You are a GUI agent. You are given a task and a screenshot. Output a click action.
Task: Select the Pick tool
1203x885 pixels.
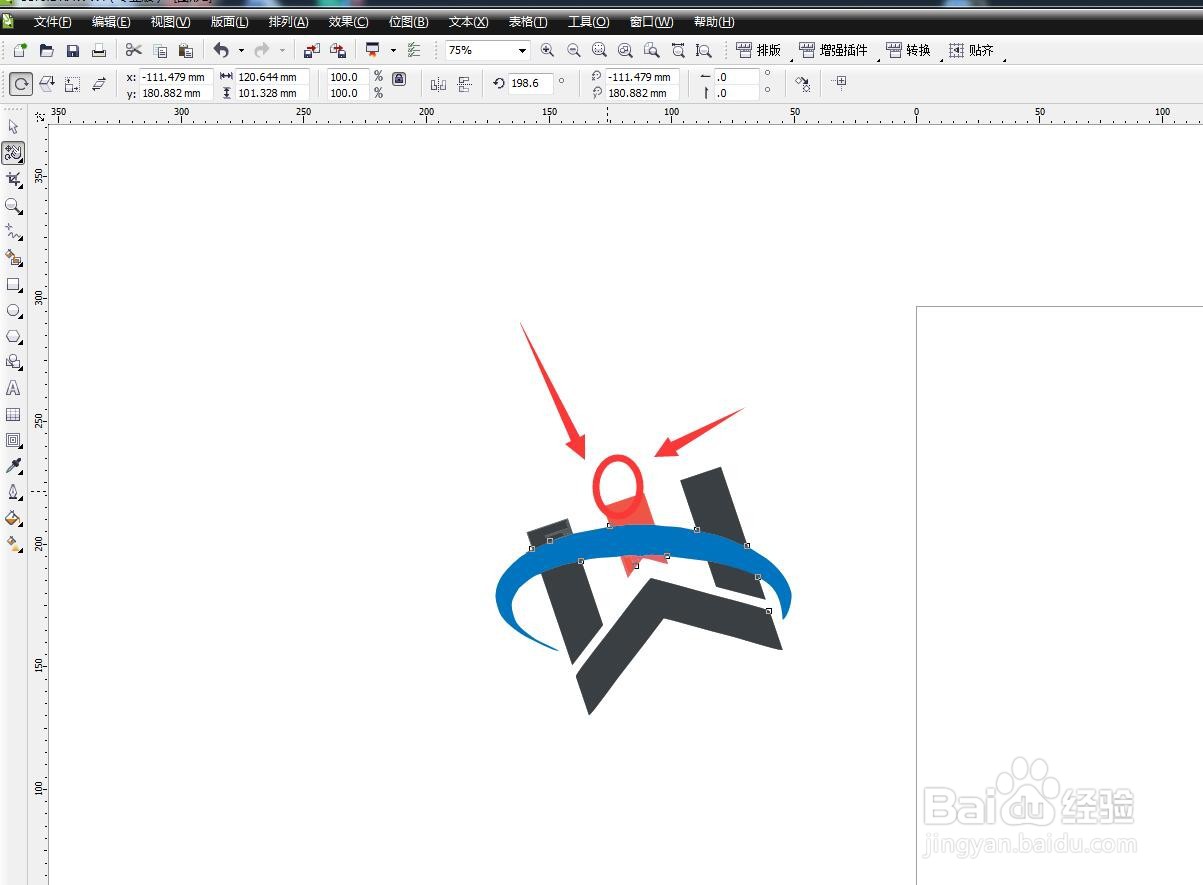[13, 127]
